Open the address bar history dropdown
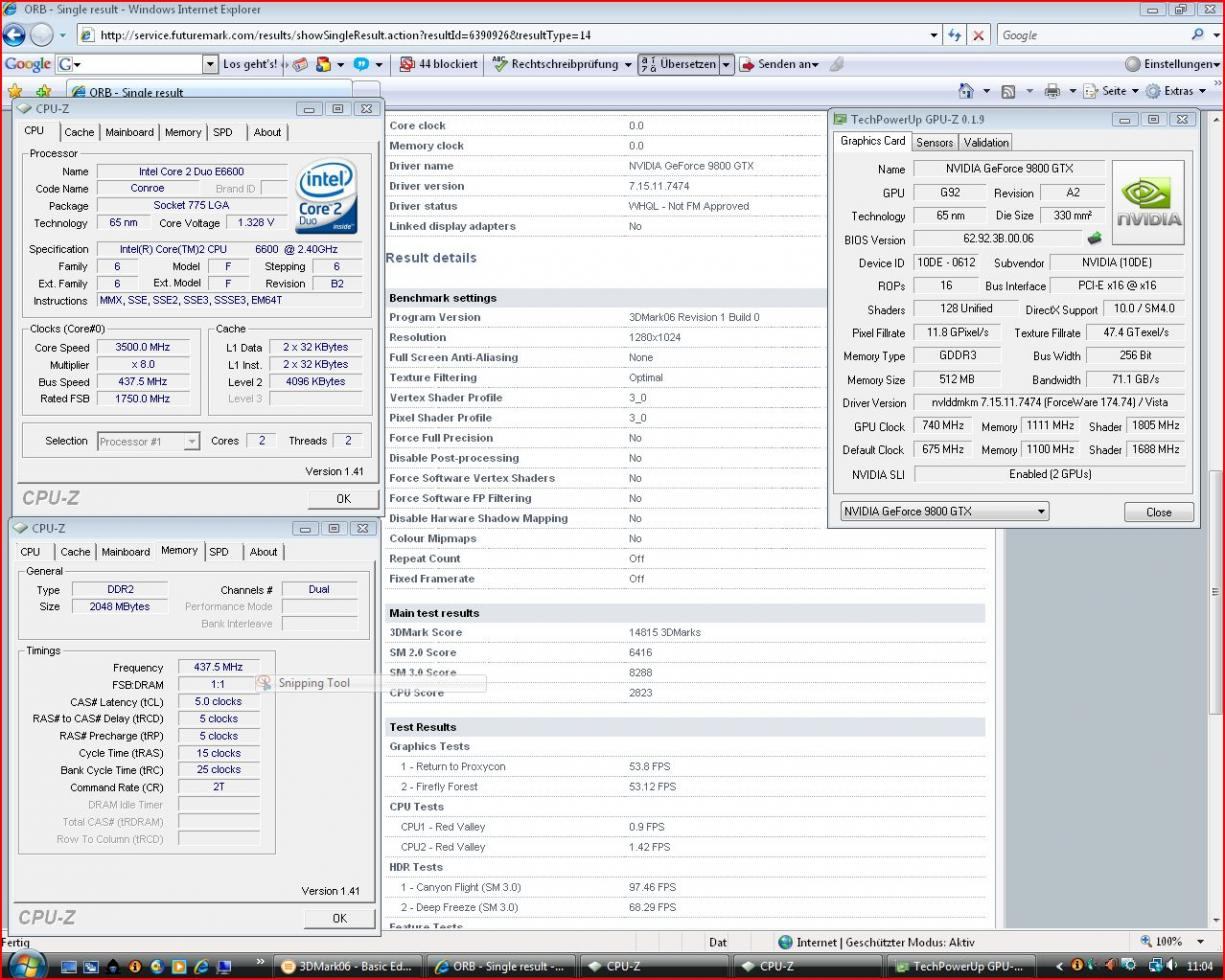1225x980 pixels. pyautogui.click(x=934, y=35)
